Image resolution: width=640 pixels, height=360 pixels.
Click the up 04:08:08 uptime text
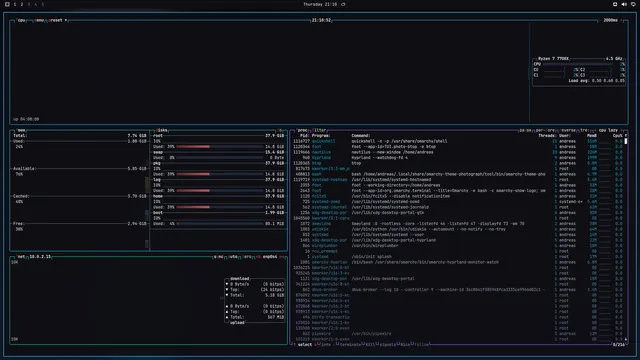26,119
